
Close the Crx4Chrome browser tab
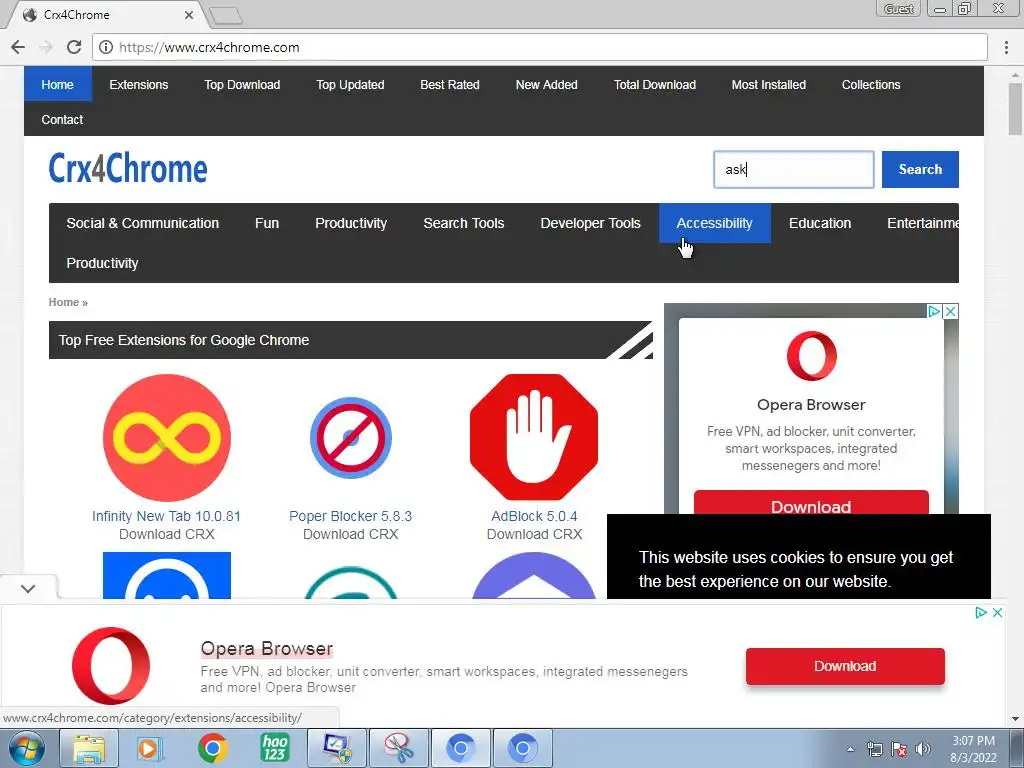click(189, 14)
